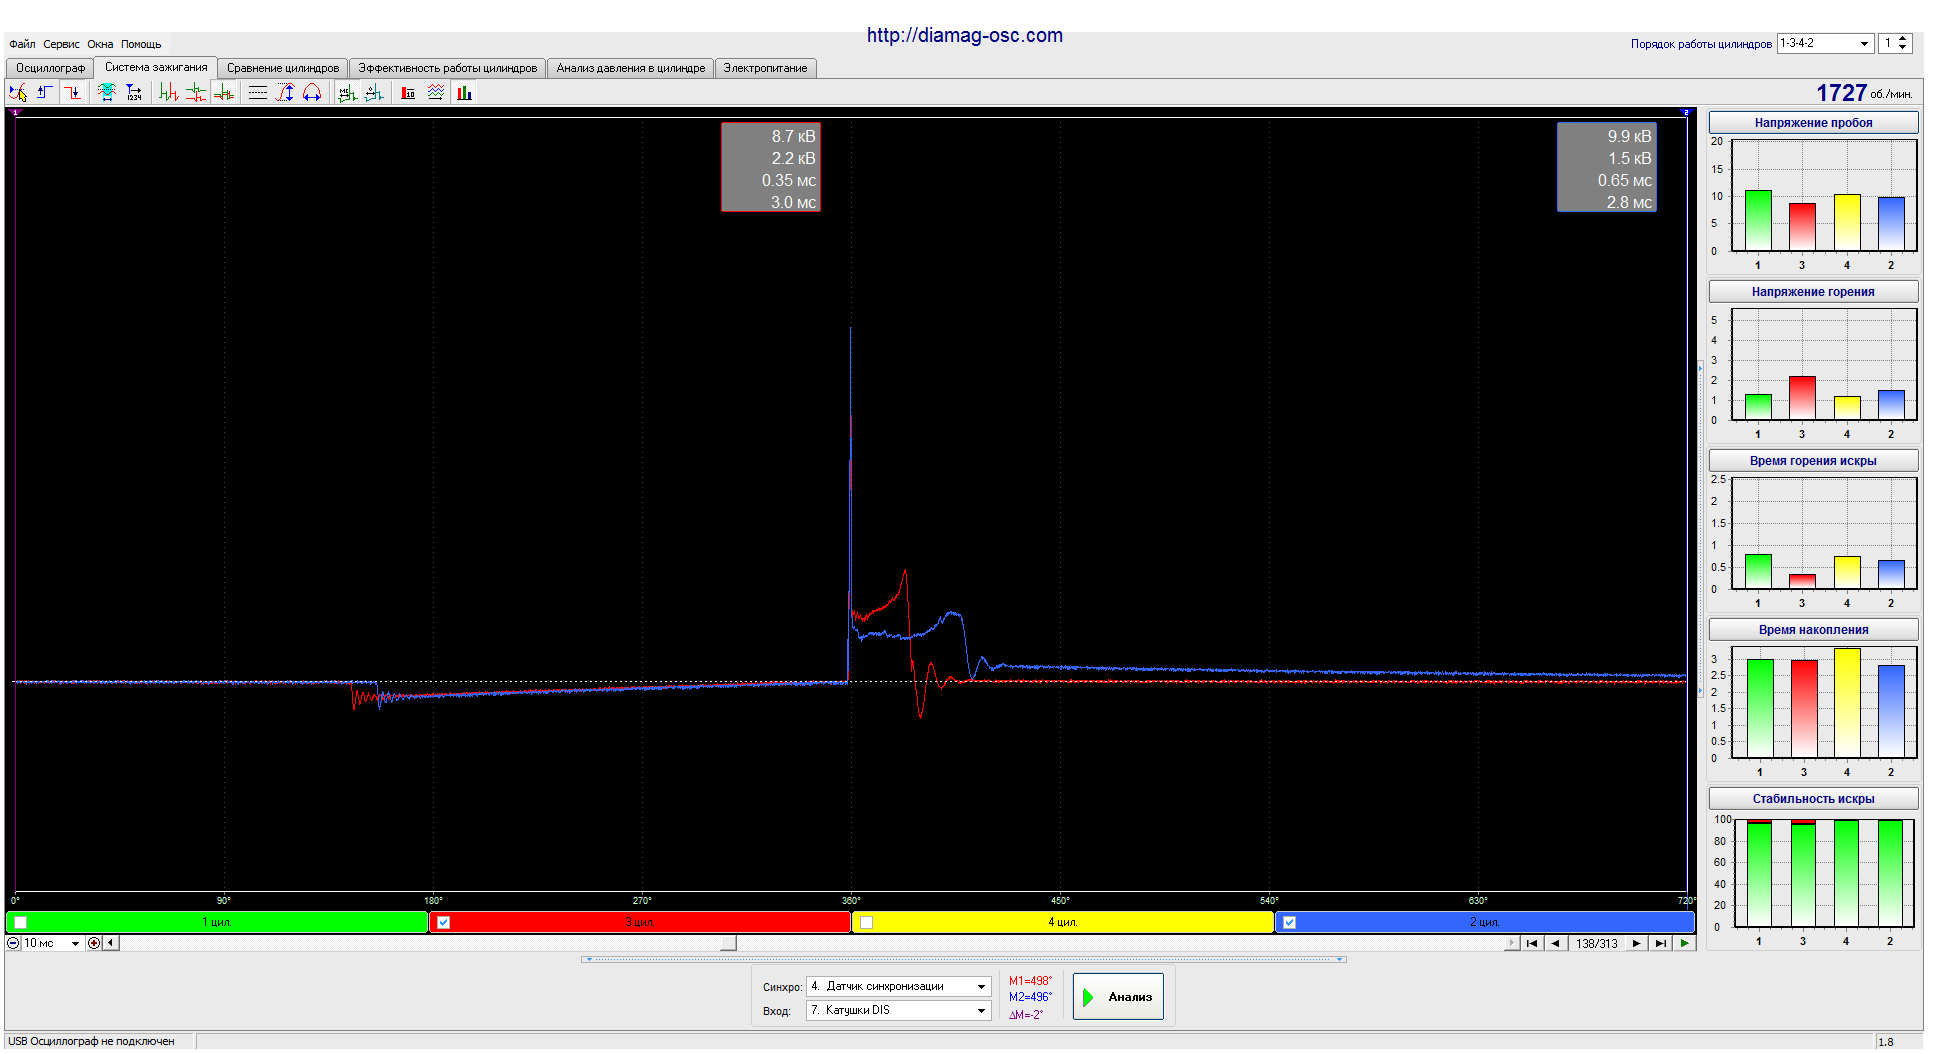Open the Вход input dropdown
Screen dimensions: 1934x1054
coord(981,1011)
